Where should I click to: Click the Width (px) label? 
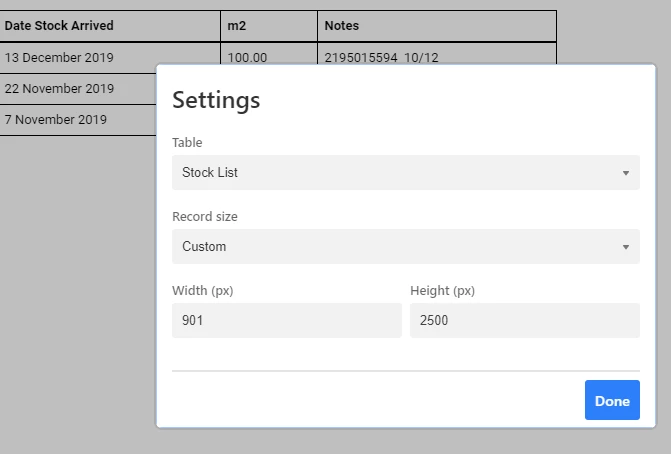pos(202,291)
